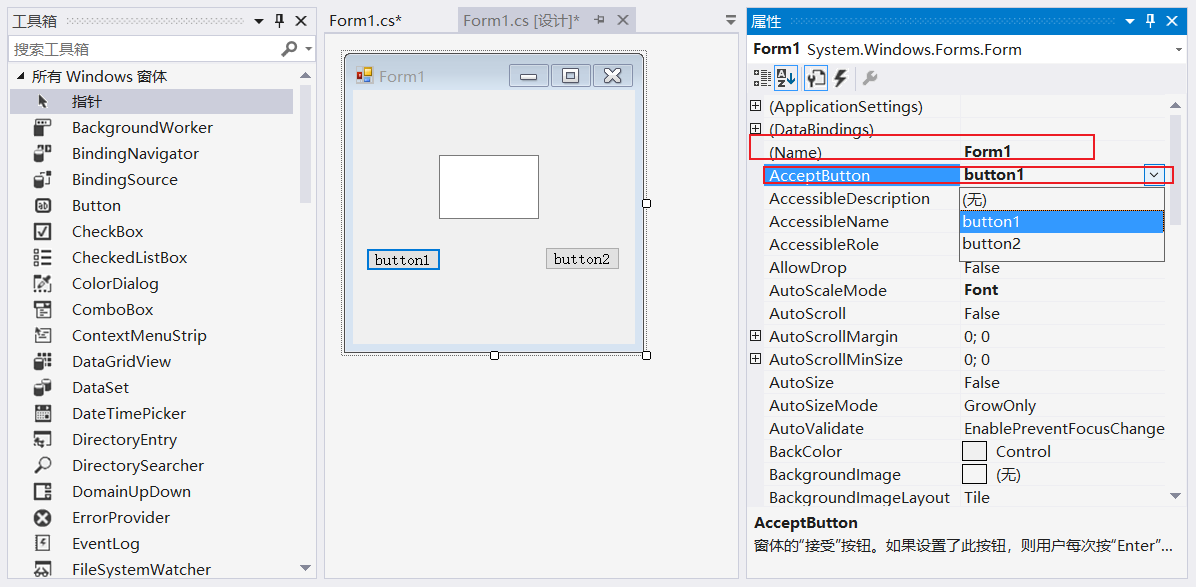Select the white box control on form
1196x587 pixels.
[x=489, y=187]
